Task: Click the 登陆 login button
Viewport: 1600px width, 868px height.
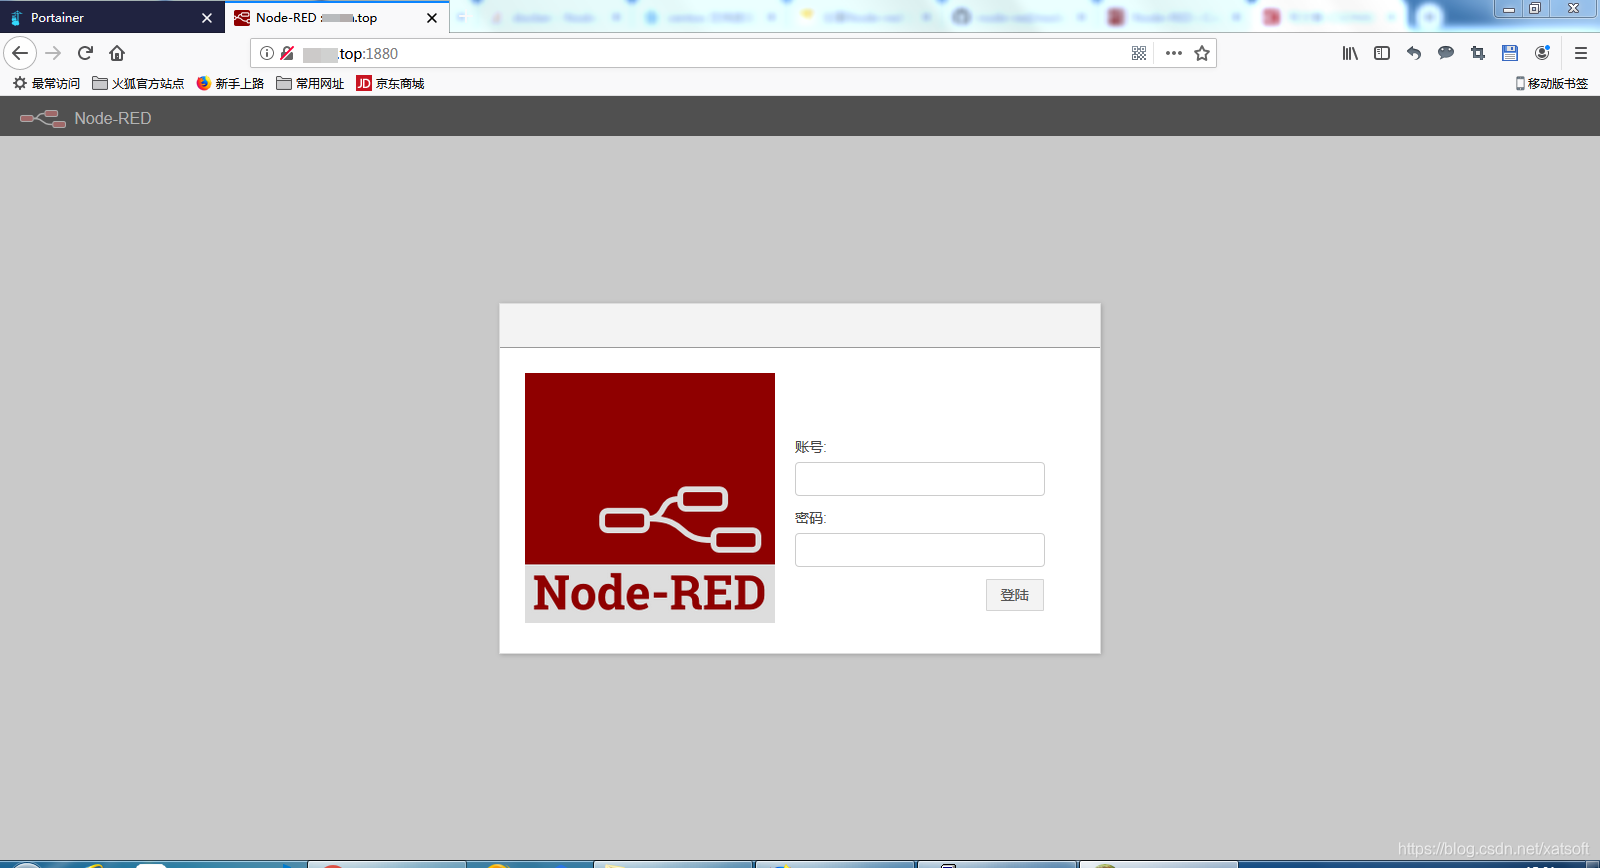Action: click(1015, 595)
